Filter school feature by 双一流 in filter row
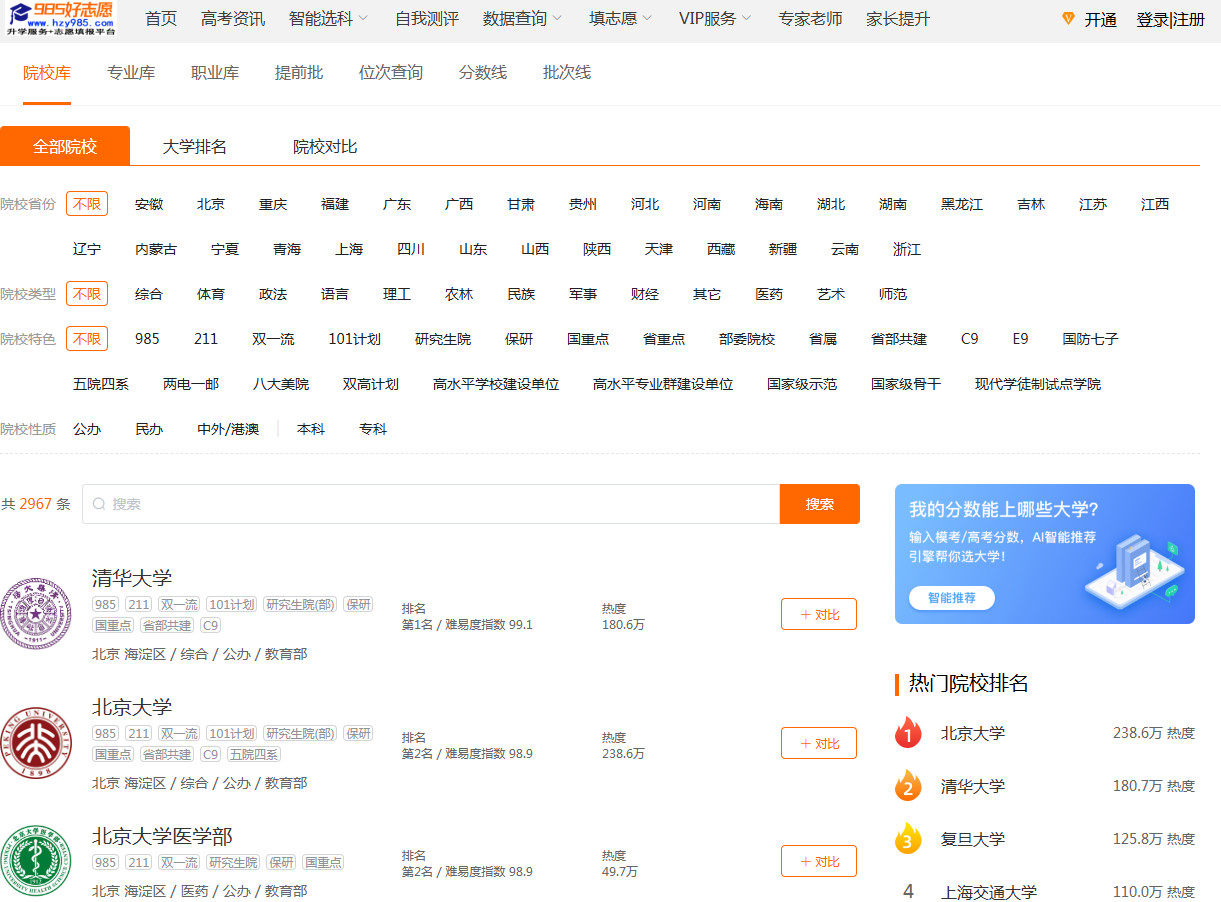Screen dimensions: 1221x902 click(x=273, y=339)
